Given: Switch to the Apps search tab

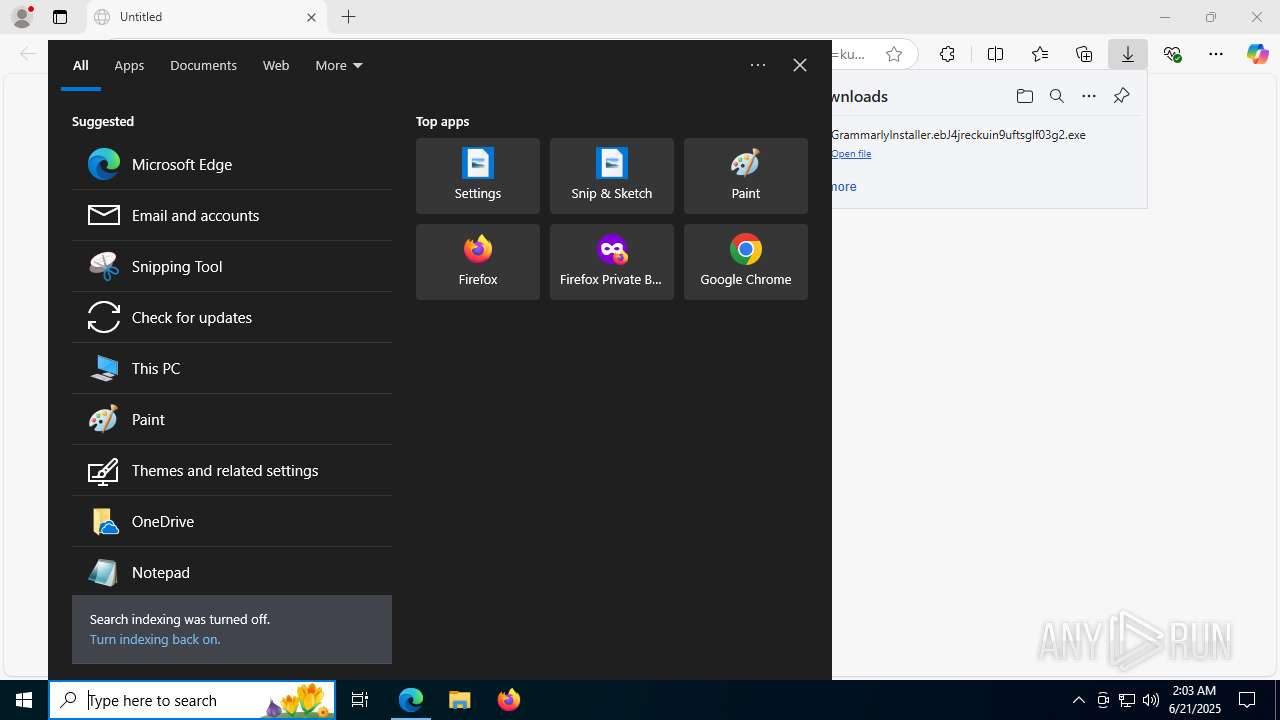Looking at the screenshot, I should click(x=129, y=65).
